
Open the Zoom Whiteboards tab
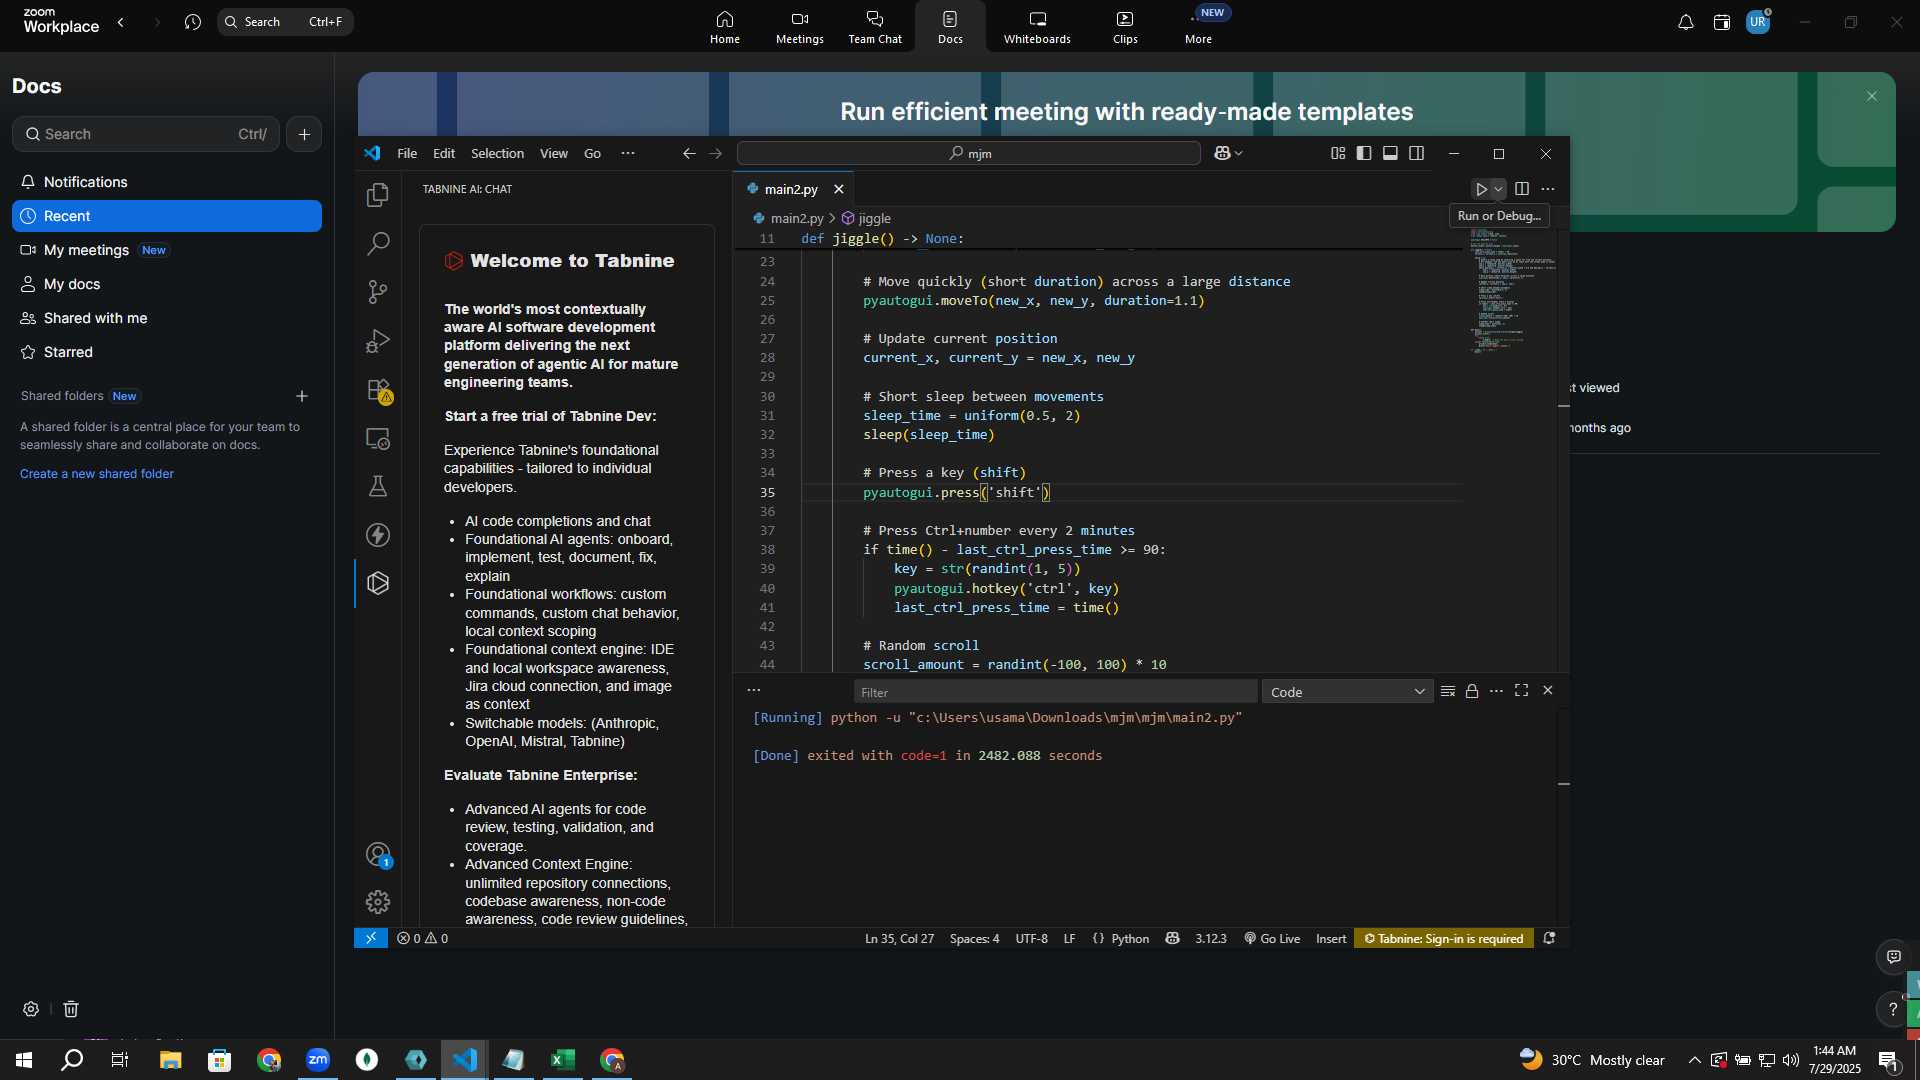(x=1037, y=27)
